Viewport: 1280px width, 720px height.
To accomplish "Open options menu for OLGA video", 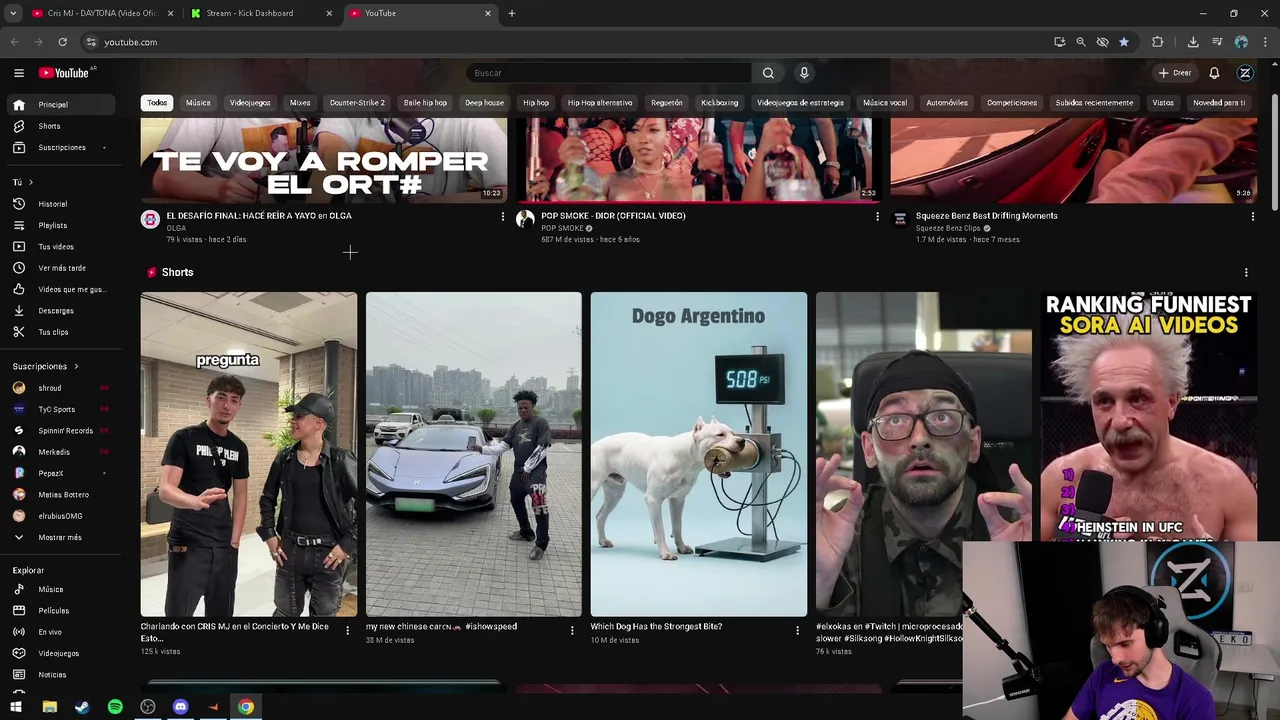I will [x=503, y=216].
